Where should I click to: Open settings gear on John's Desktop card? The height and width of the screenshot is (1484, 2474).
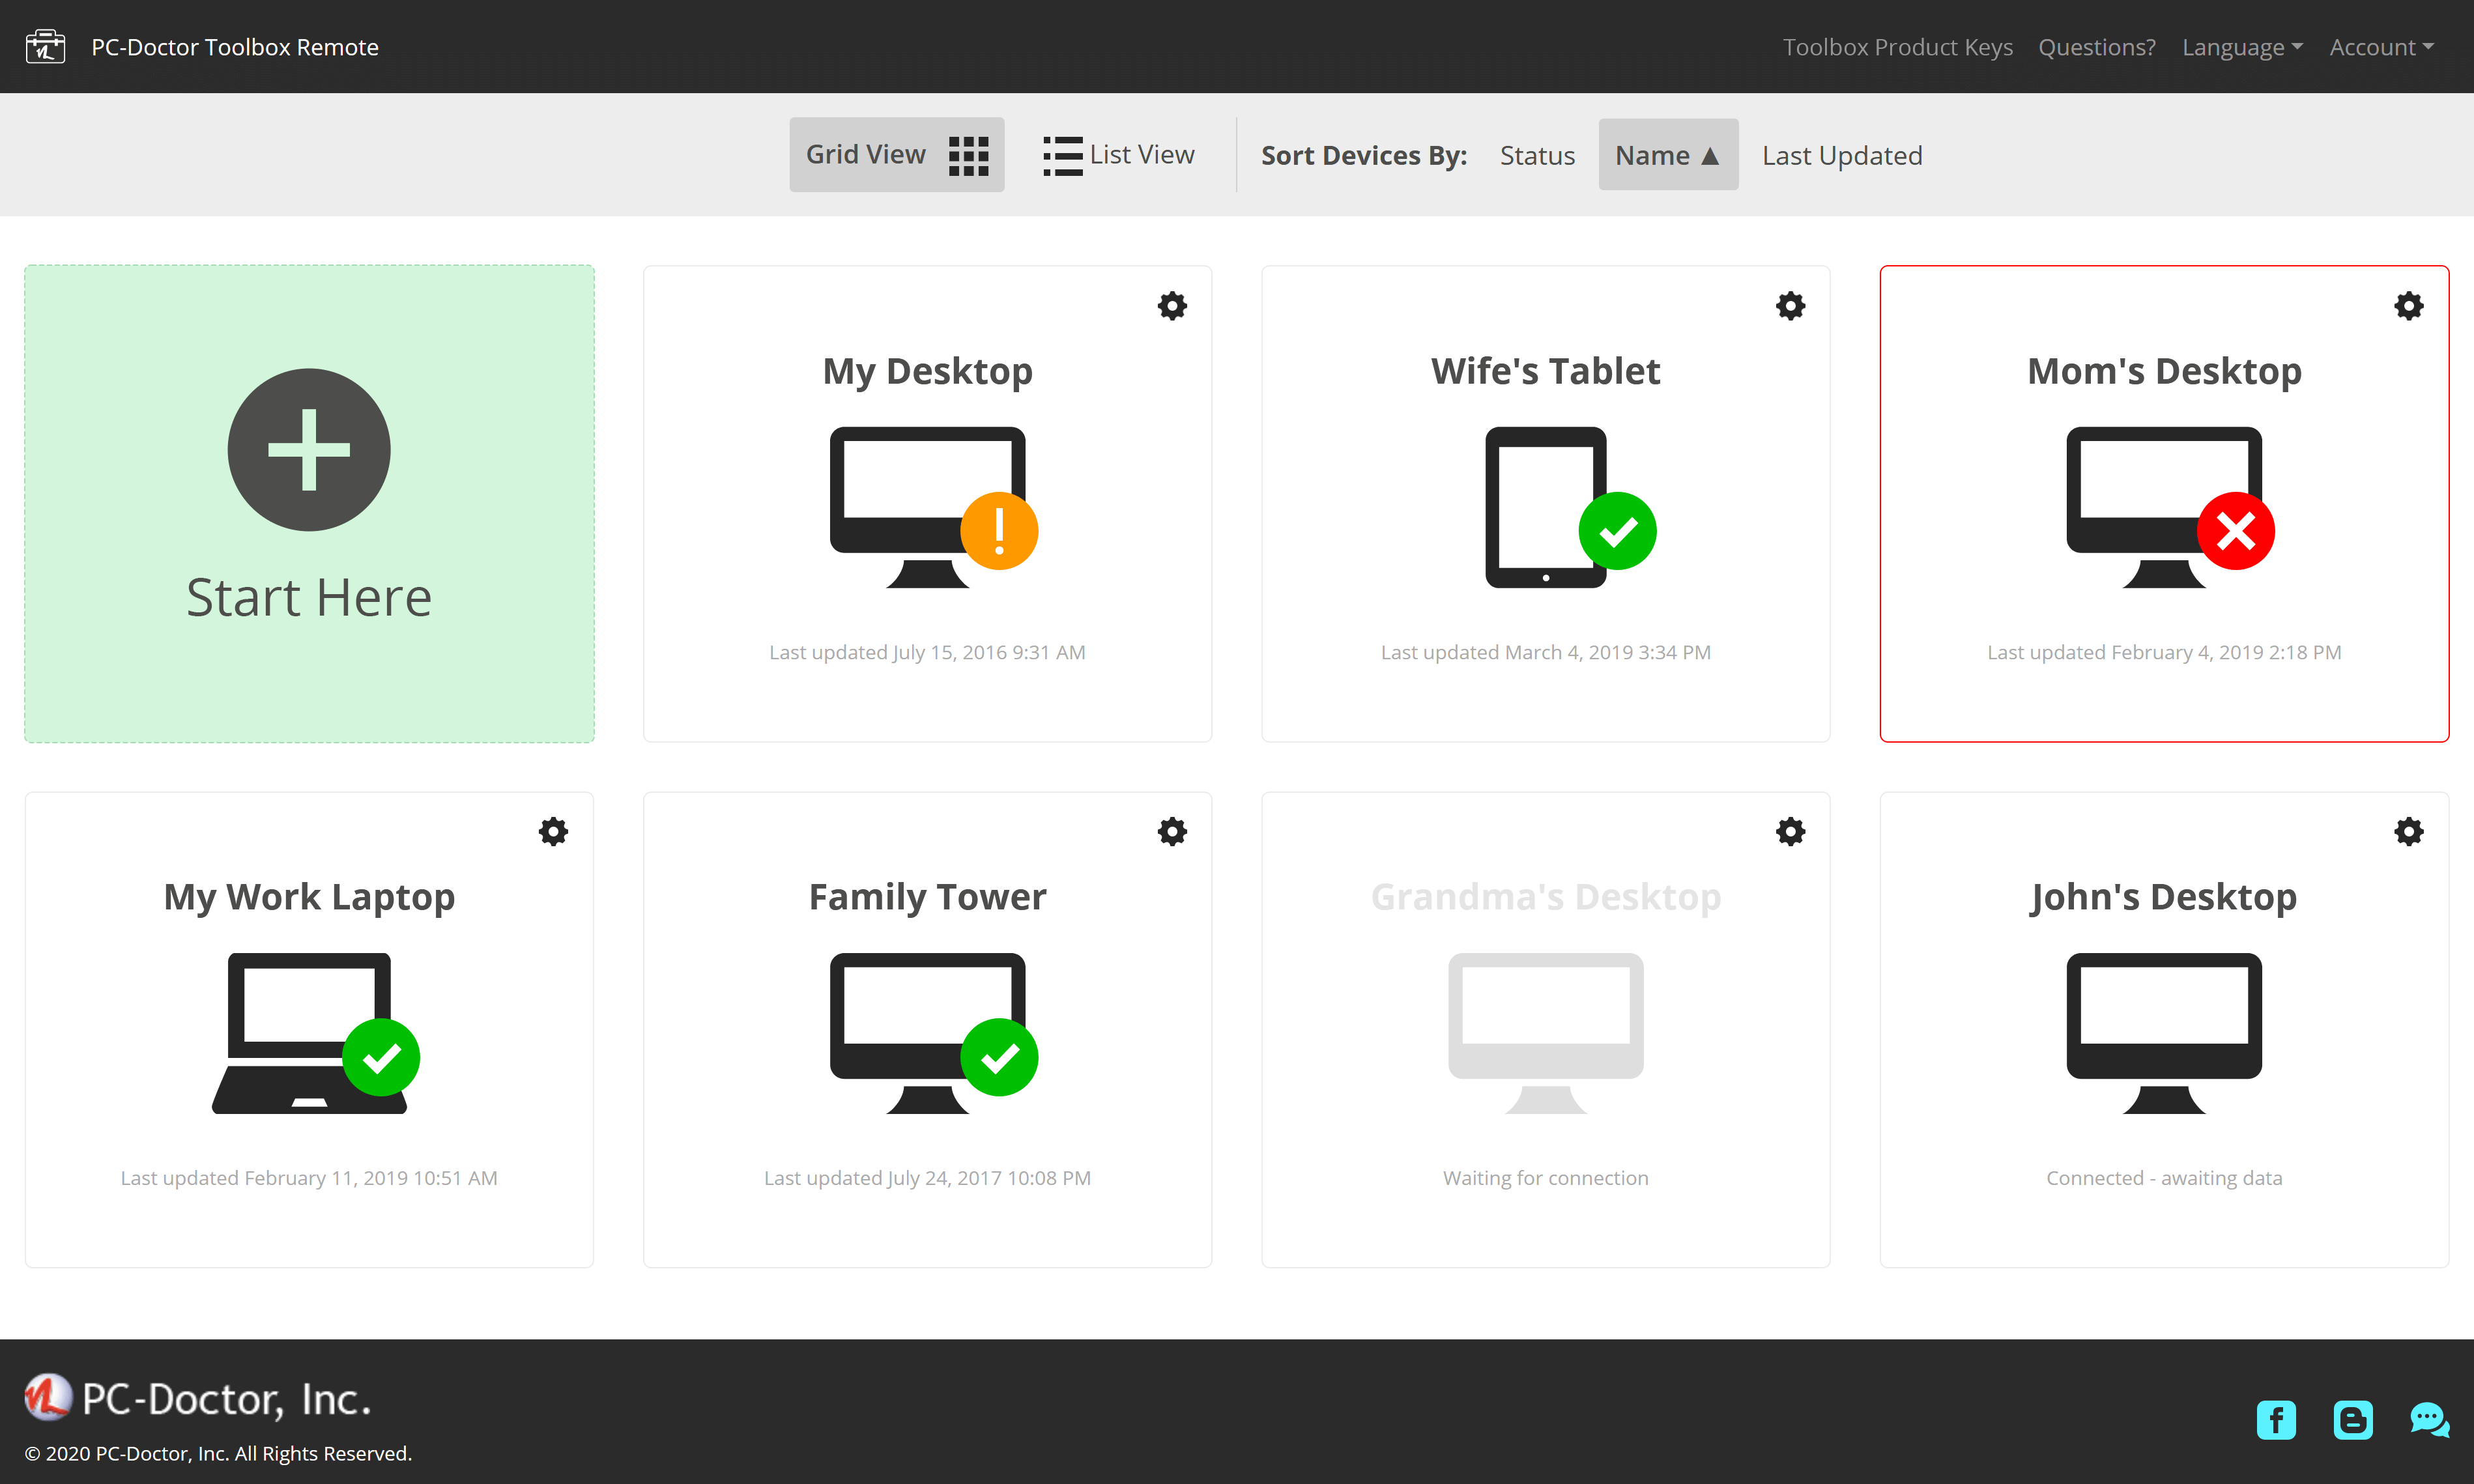tap(2408, 832)
